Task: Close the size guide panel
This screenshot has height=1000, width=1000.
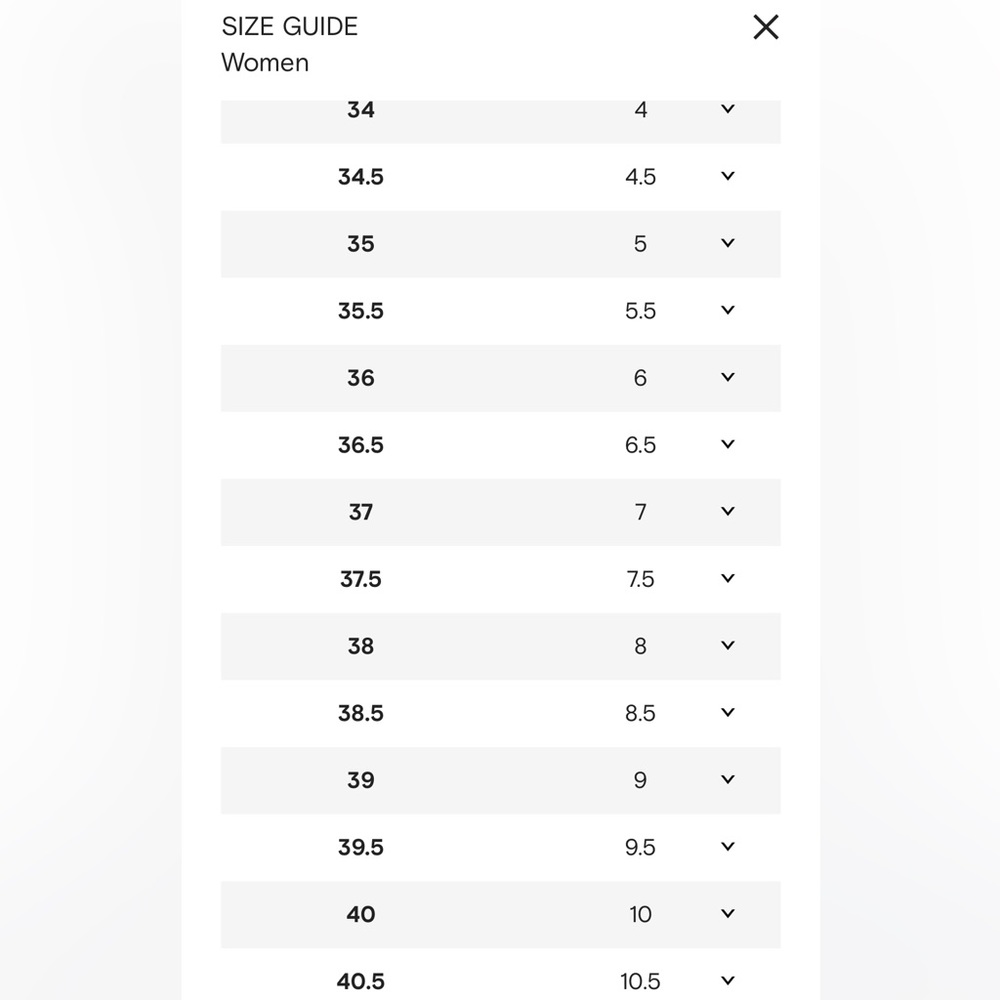Action: pyautogui.click(x=765, y=27)
